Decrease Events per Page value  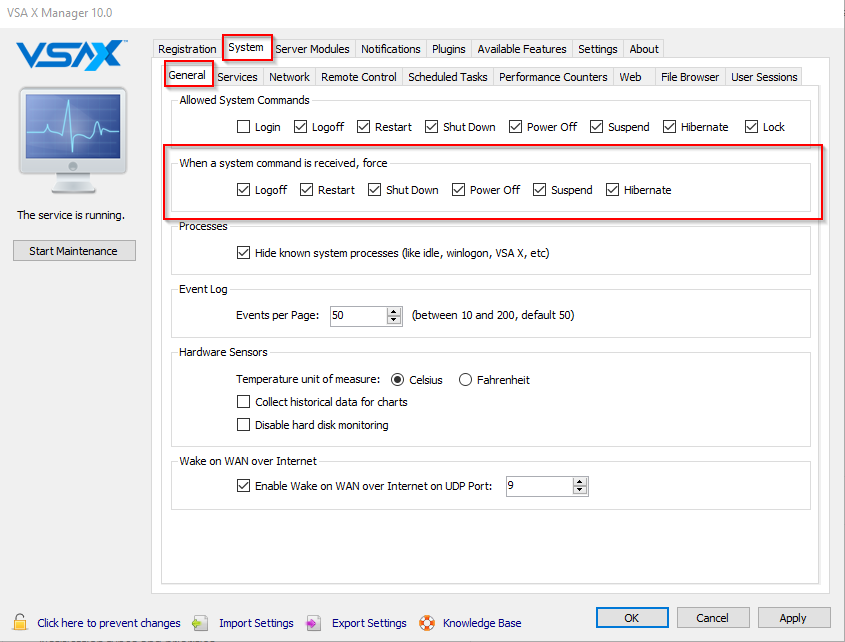(x=394, y=320)
